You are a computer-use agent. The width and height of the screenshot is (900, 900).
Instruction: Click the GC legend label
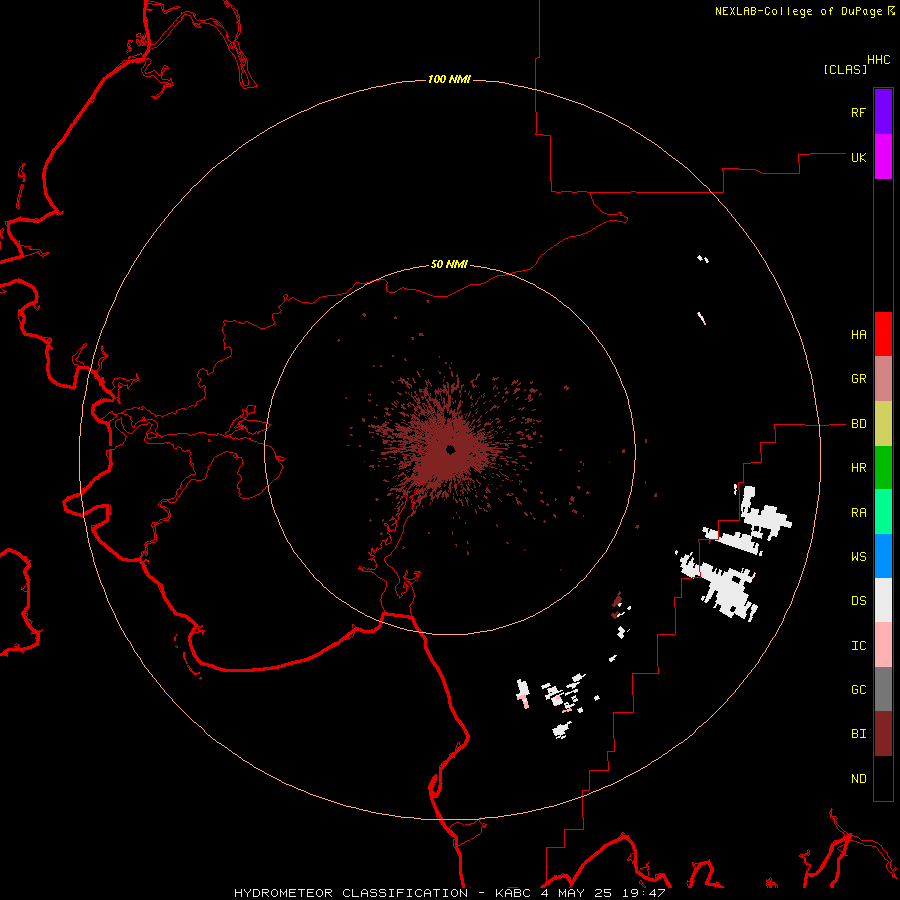pos(858,690)
